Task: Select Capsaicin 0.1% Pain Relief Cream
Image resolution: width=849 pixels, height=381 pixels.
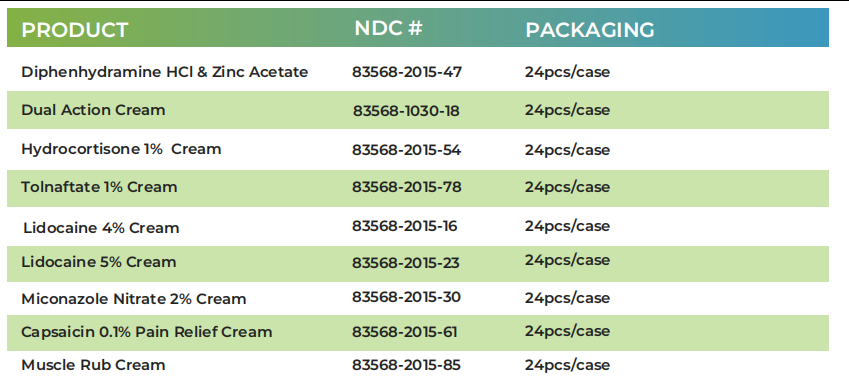Action: pyautogui.click(x=147, y=332)
